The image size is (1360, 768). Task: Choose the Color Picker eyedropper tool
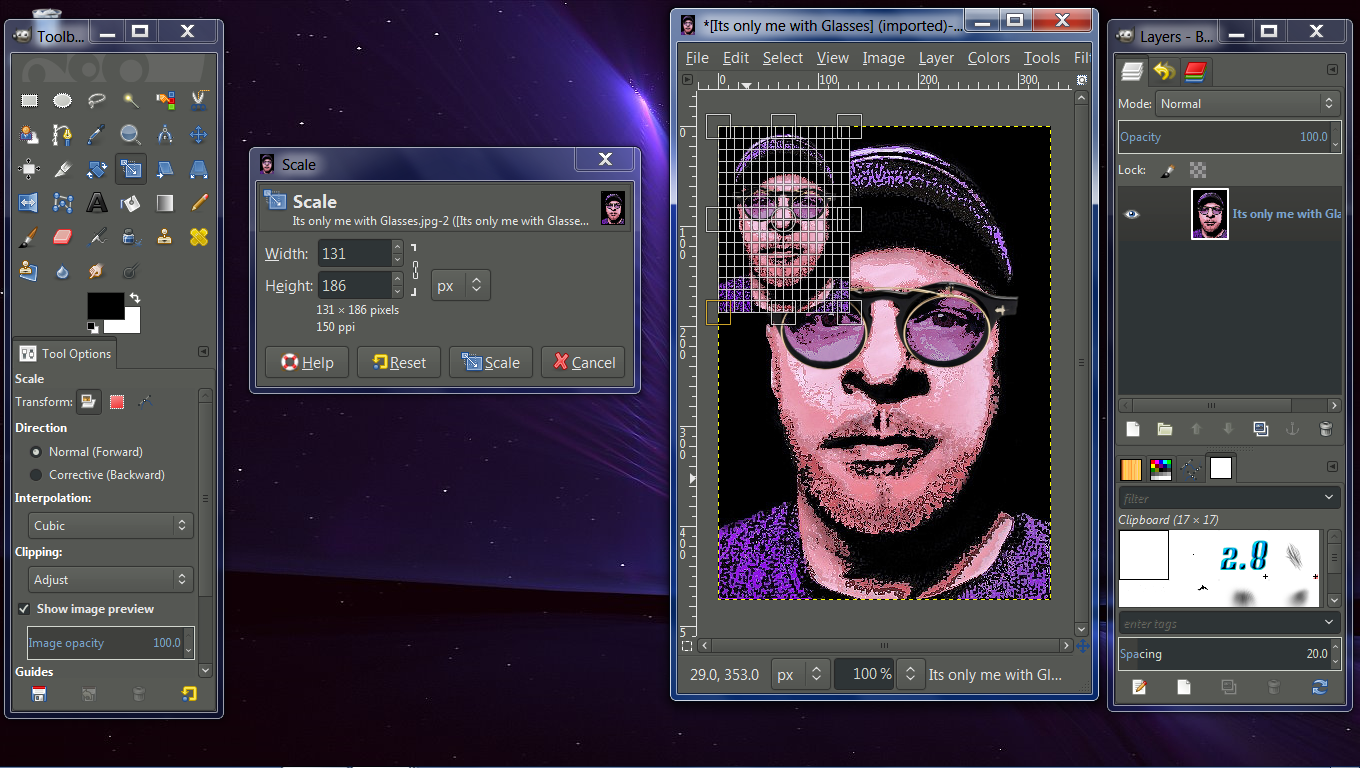click(97, 134)
